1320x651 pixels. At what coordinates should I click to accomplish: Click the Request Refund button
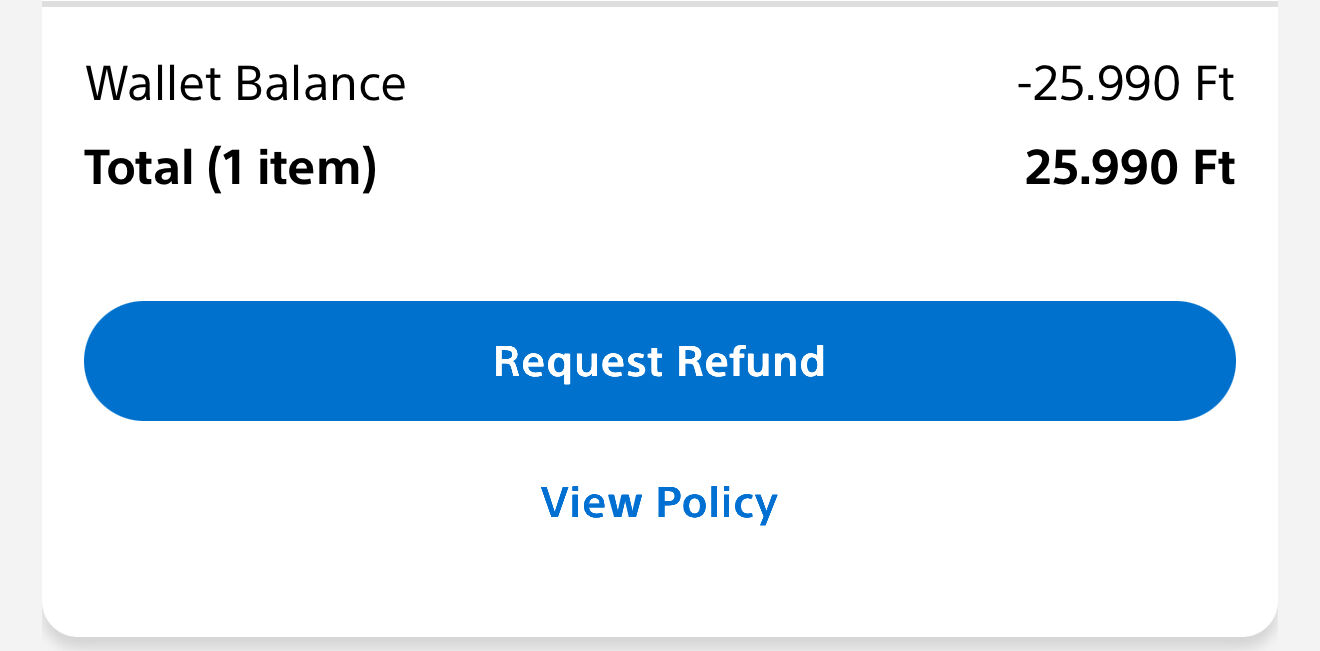click(659, 361)
